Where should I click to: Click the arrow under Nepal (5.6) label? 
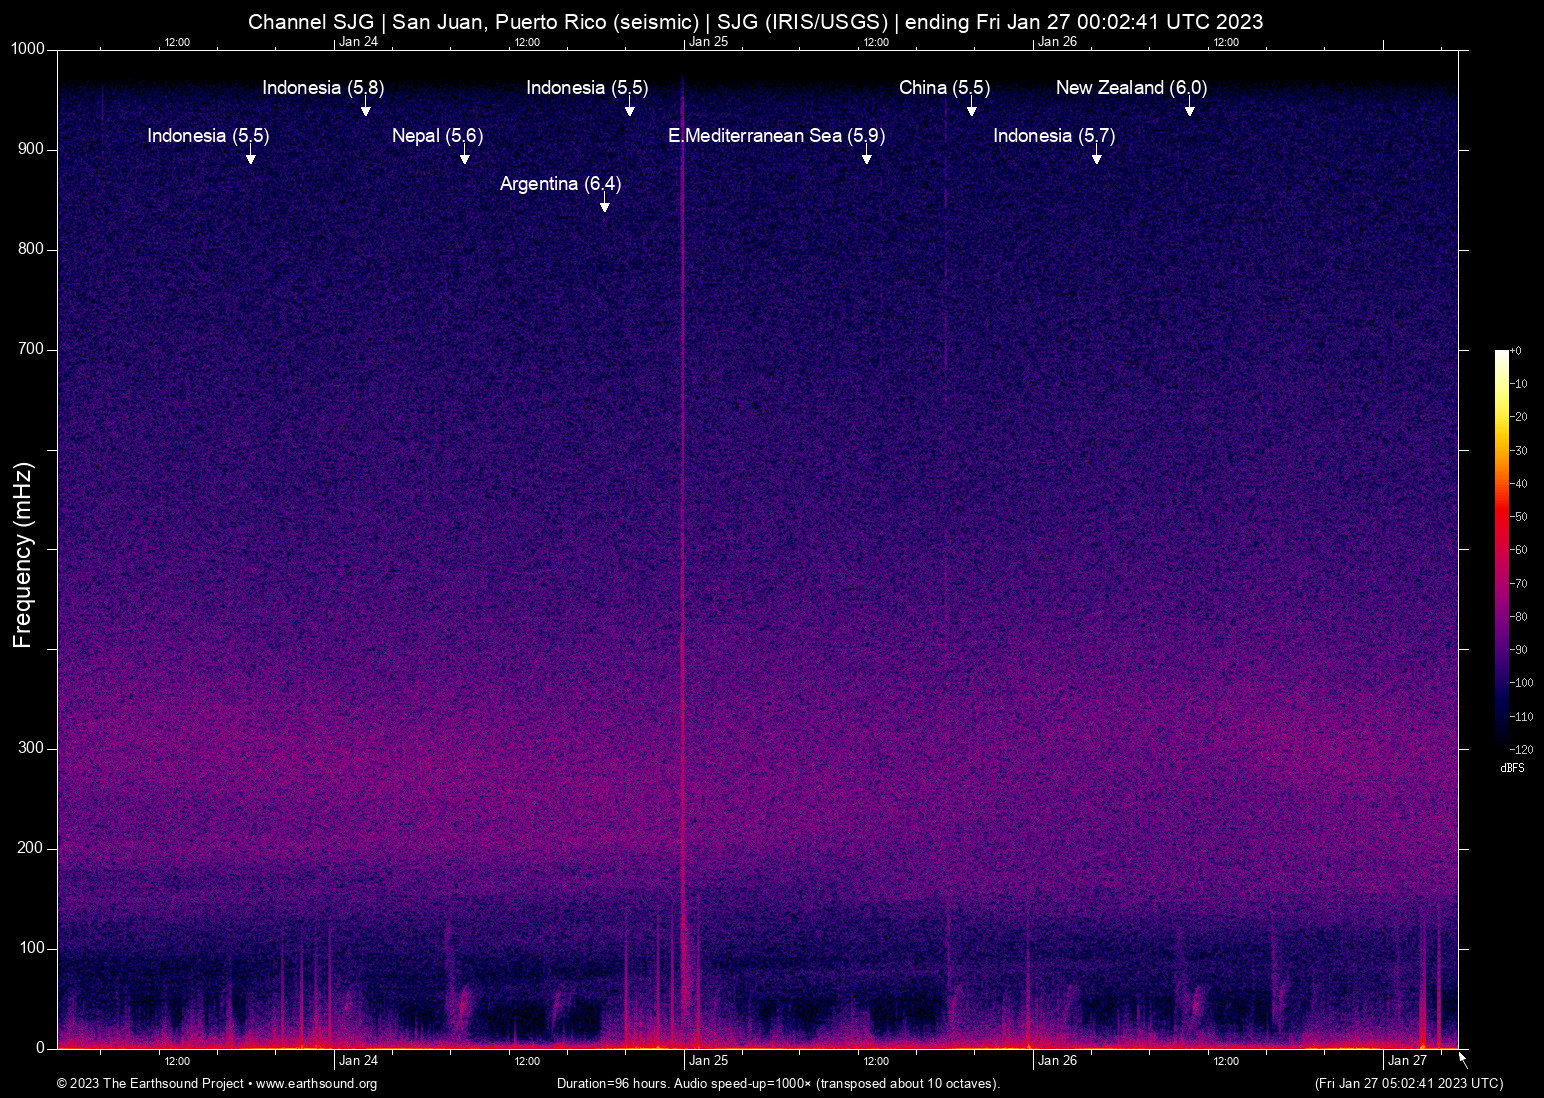click(x=465, y=157)
